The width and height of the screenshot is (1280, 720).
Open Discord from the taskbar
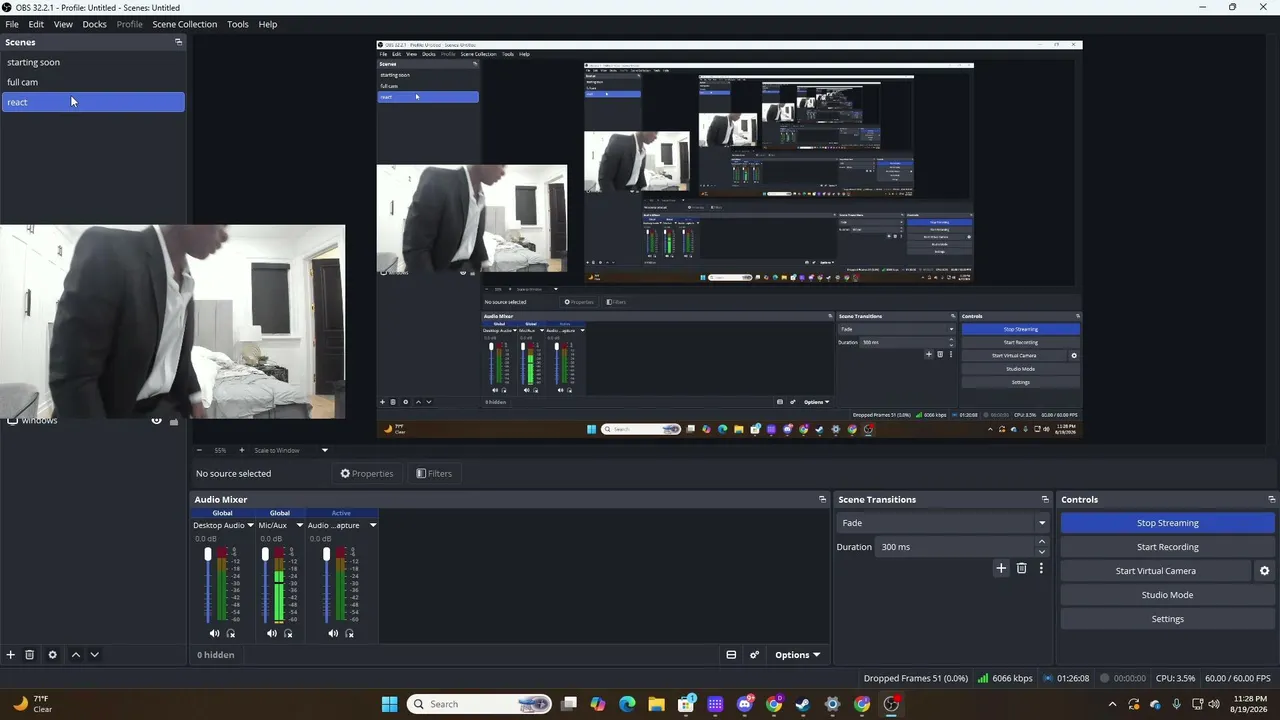coord(744,704)
